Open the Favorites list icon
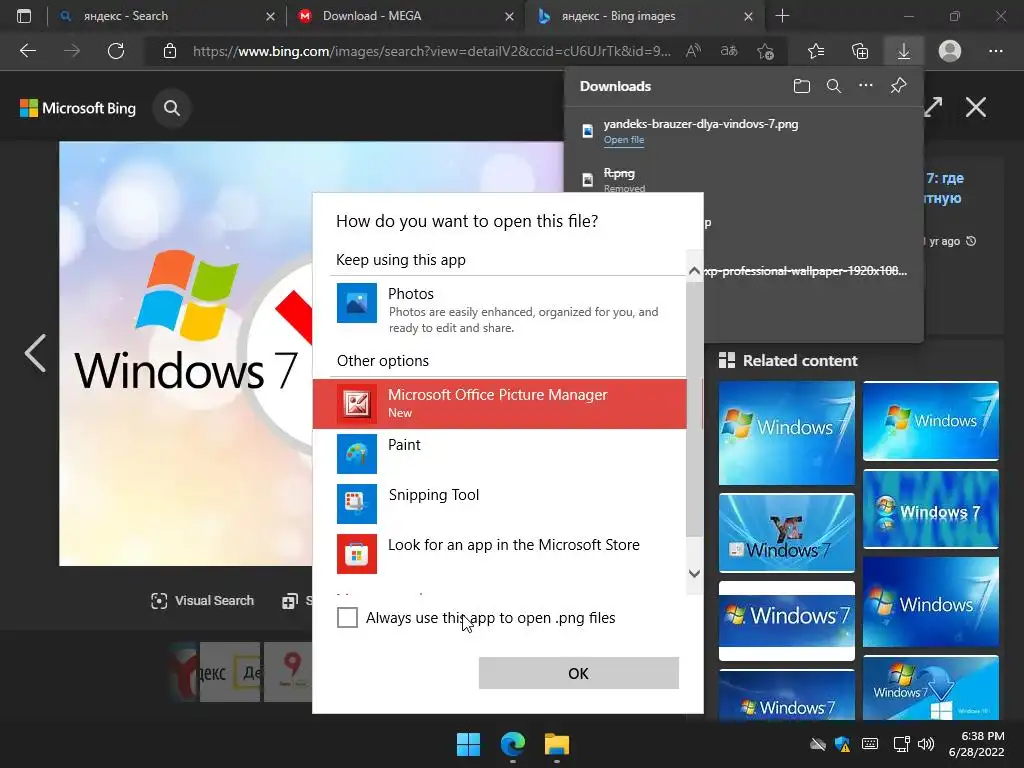The height and width of the screenshot is (768, 1024). pyautogui.click(x=816, y=51)
